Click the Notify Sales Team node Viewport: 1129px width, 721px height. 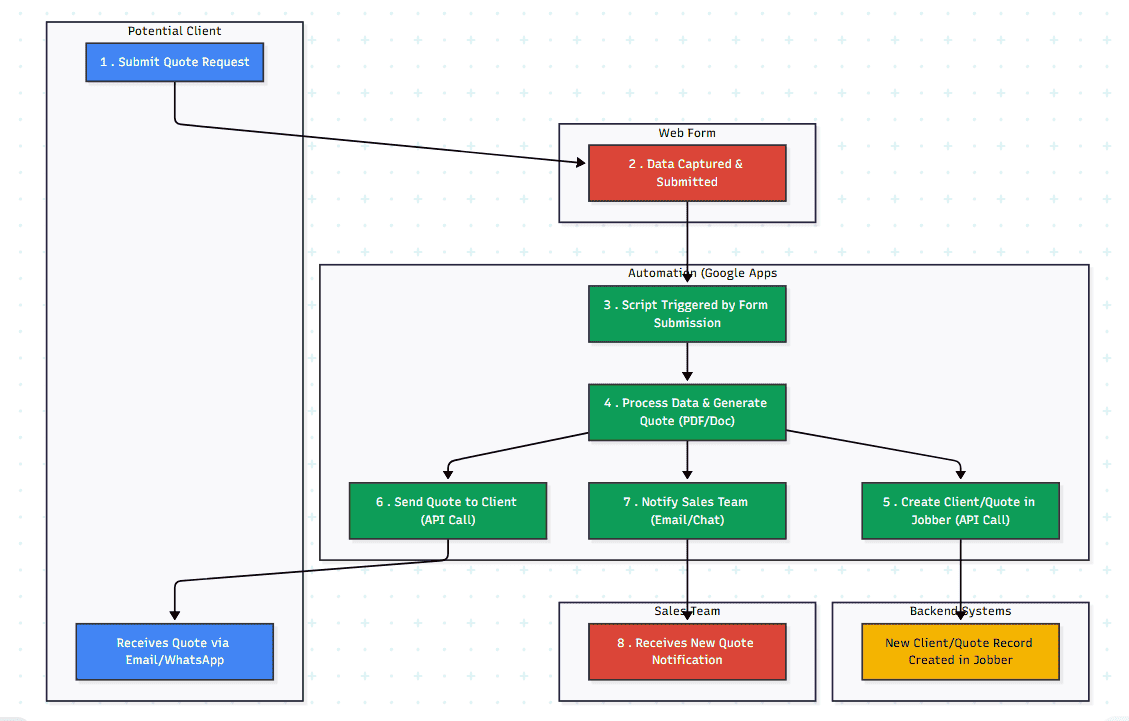pyautogui.click(x=686, y=511)
